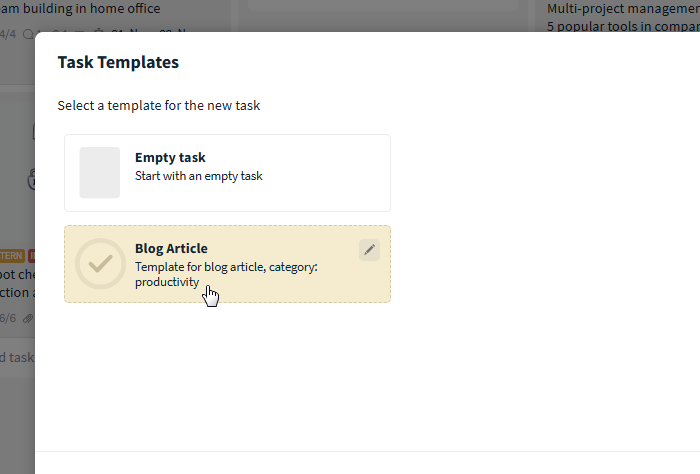700x474 pixels.
Task: Click the 4/4 checklist counter
Action: 8,34
